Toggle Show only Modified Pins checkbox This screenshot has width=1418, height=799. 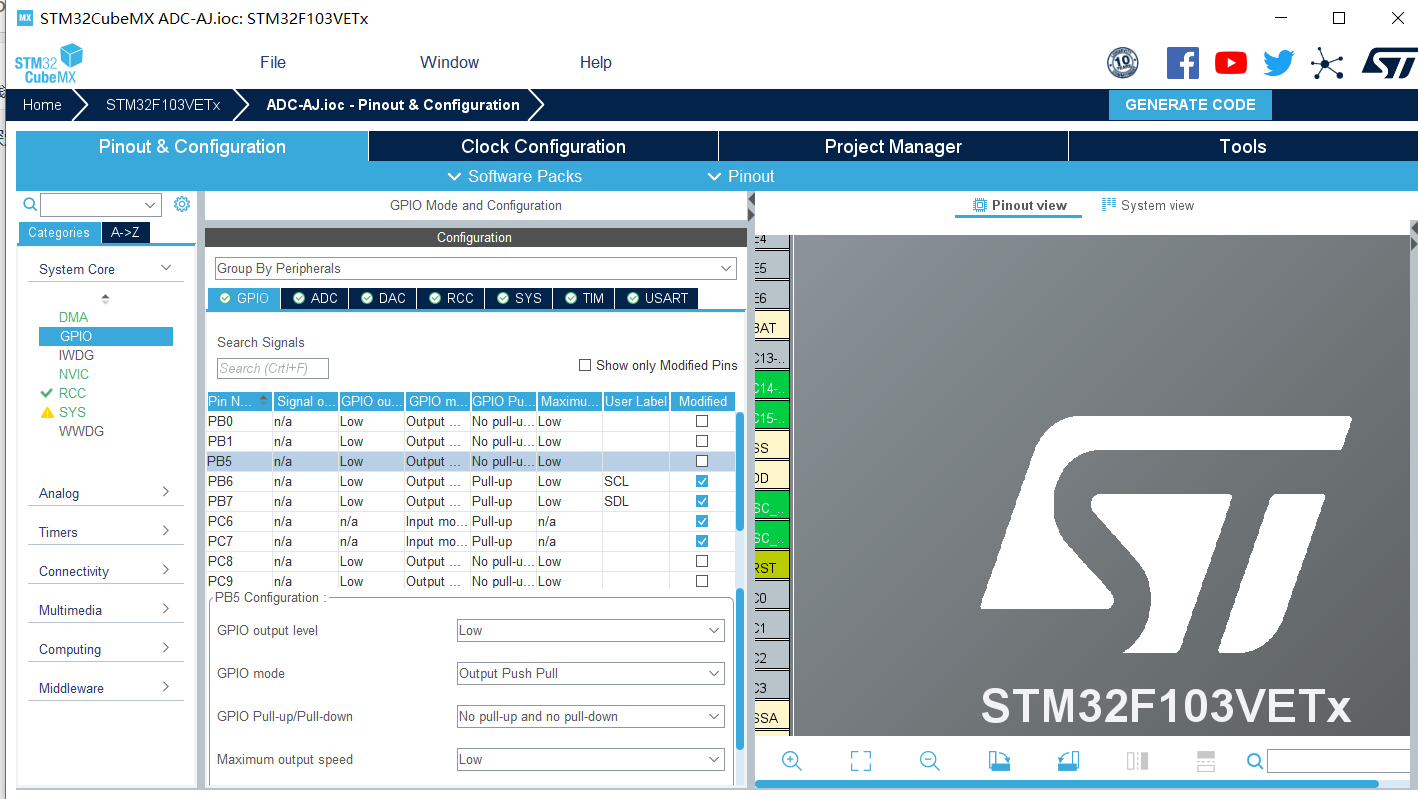[x=585, y=365]
